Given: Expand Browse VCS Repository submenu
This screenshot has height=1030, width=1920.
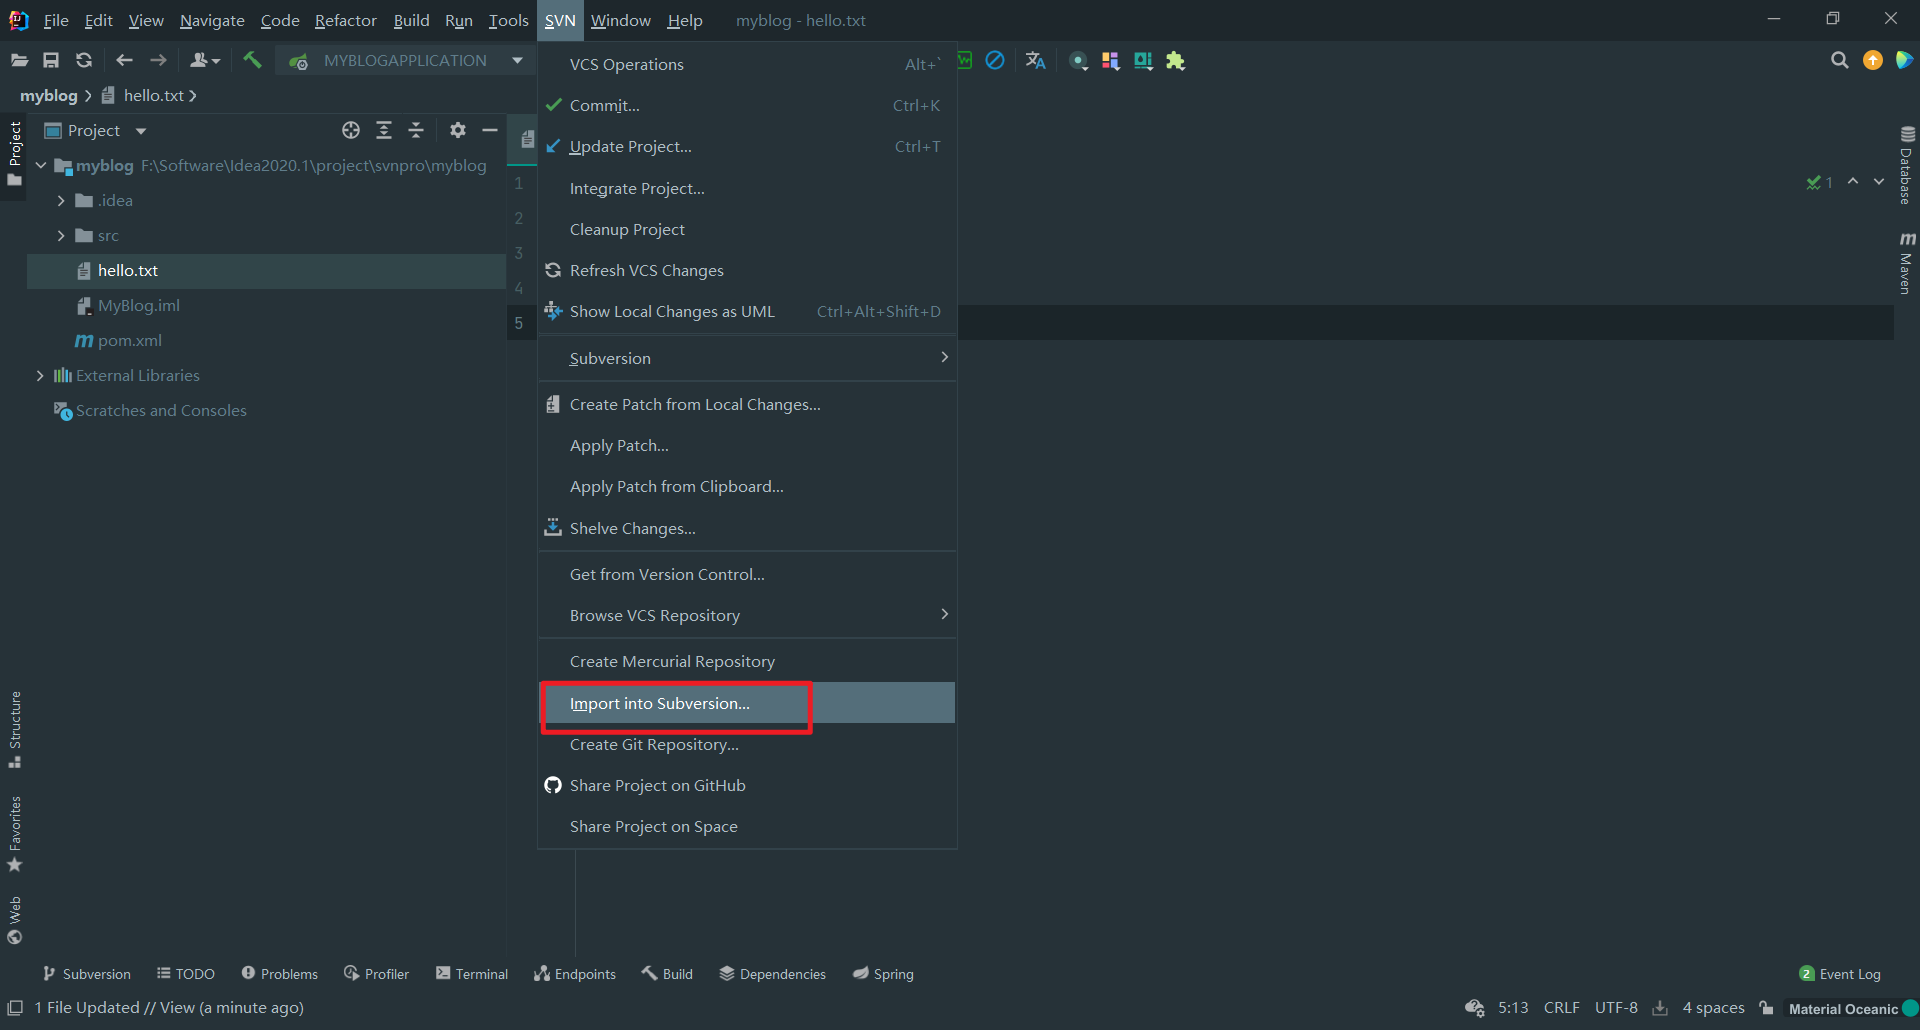Looking at the screenshot, I should (x=747, y=615).
